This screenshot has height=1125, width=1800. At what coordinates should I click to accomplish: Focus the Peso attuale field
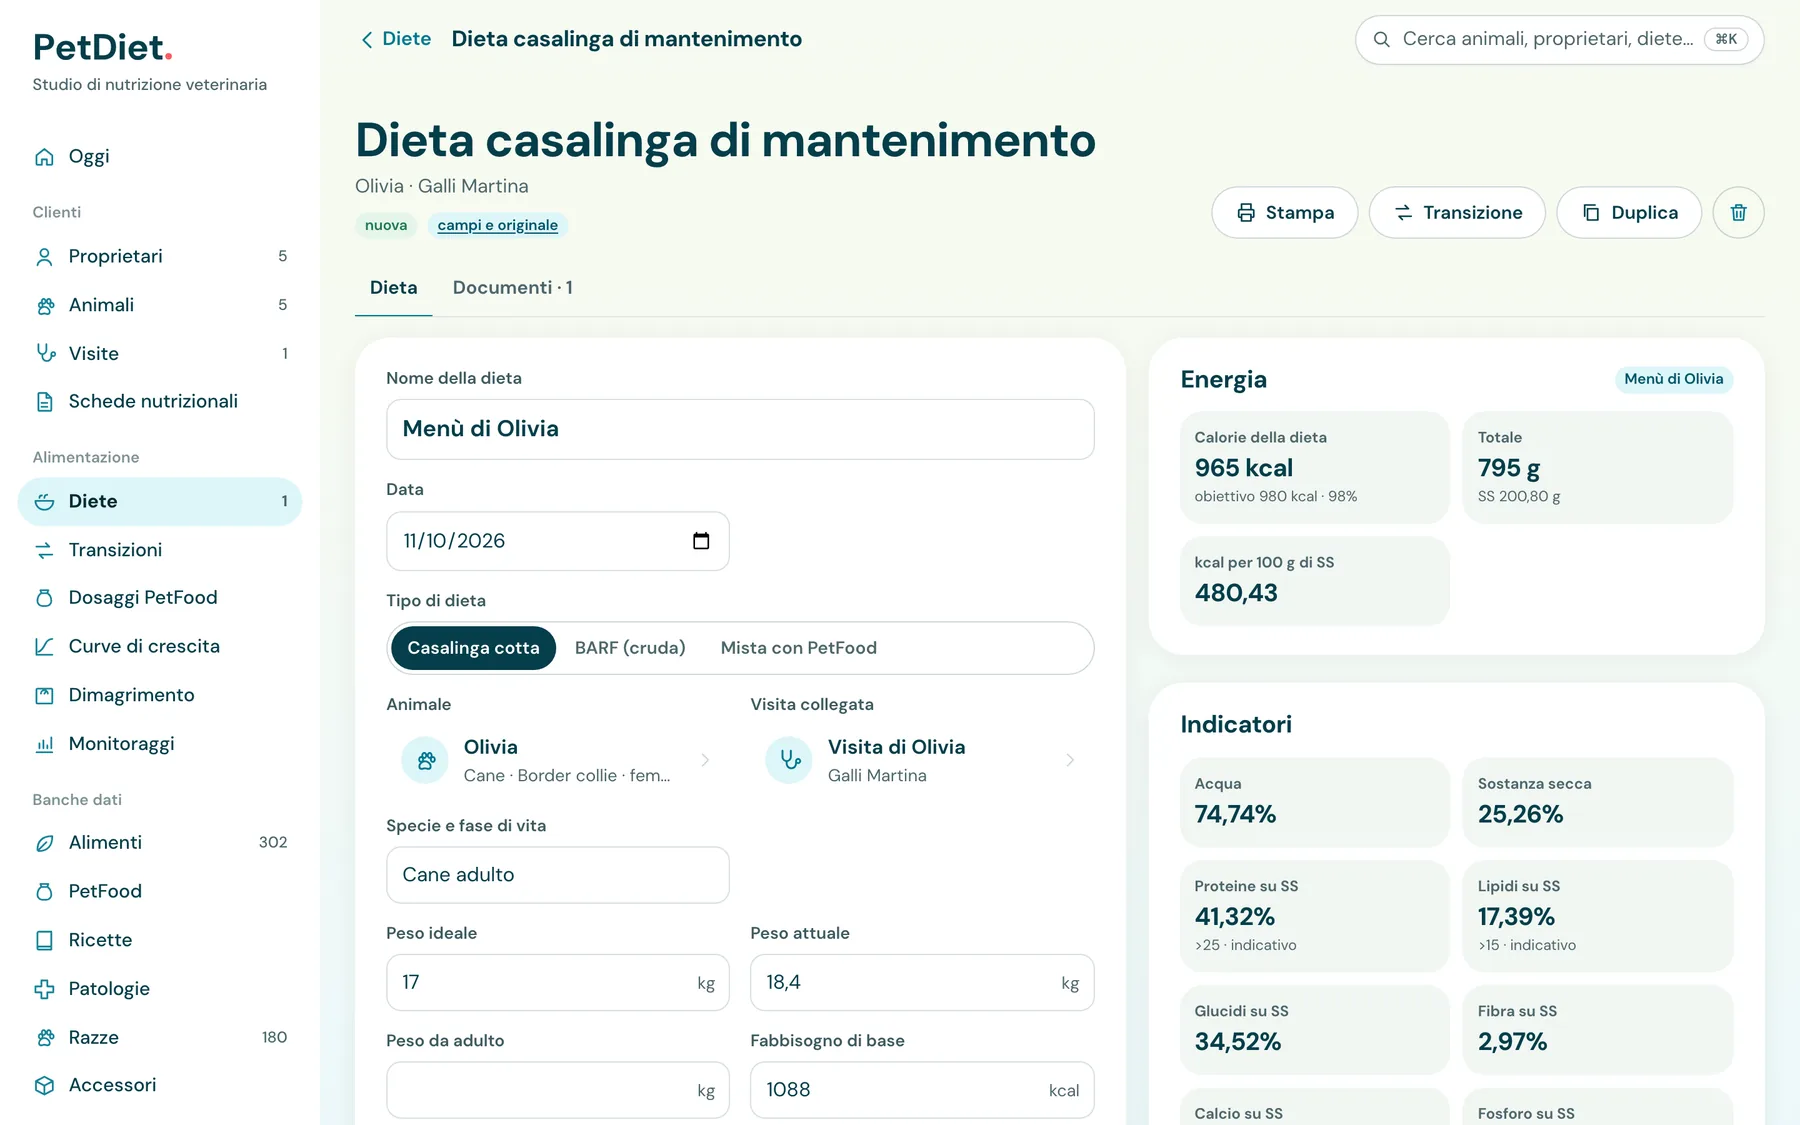tap(922, 983)
